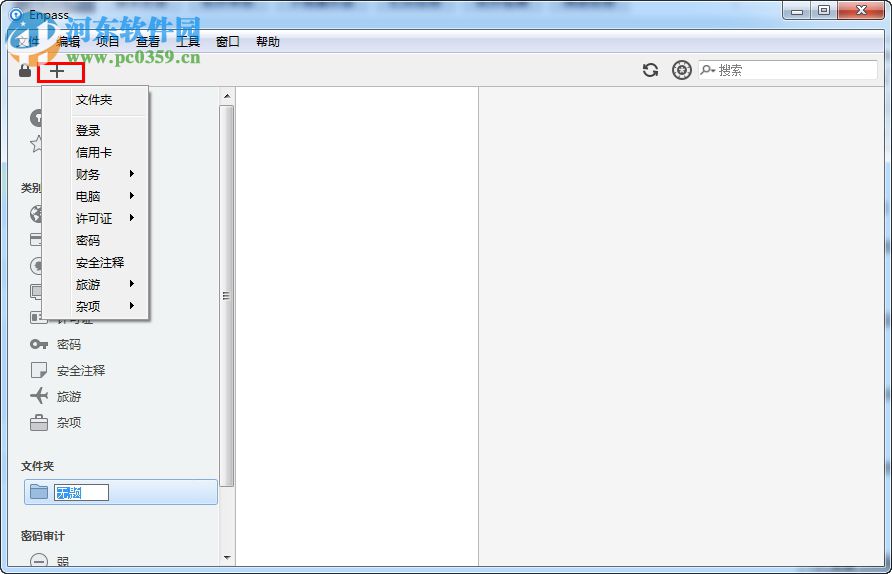This screenshot has width=892, height=574.
Task: Click the briefcase icon beside 杂项
Action: [39, 422]
